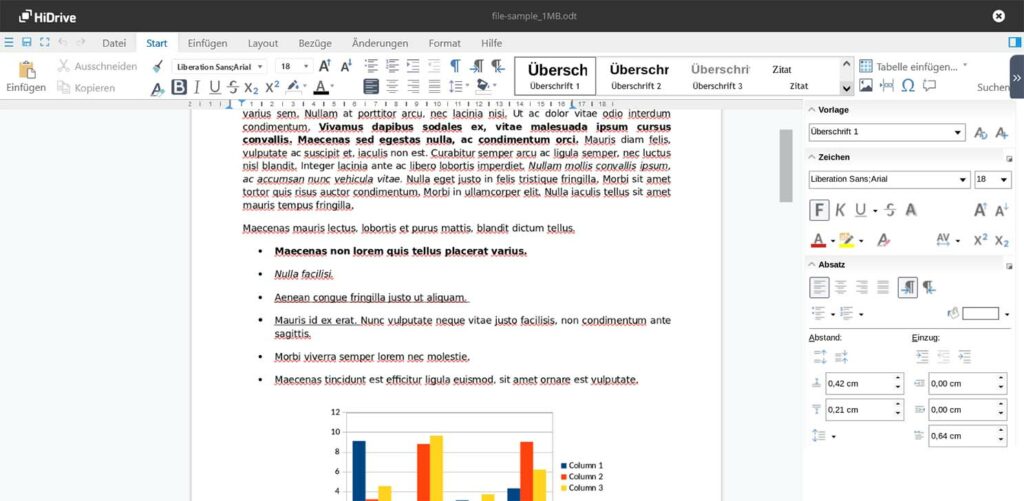Viewport: 1024px width, 501px height.
Task: Click the paragraph background color box in the Absatz panel
Action: (x=980, y=314)
